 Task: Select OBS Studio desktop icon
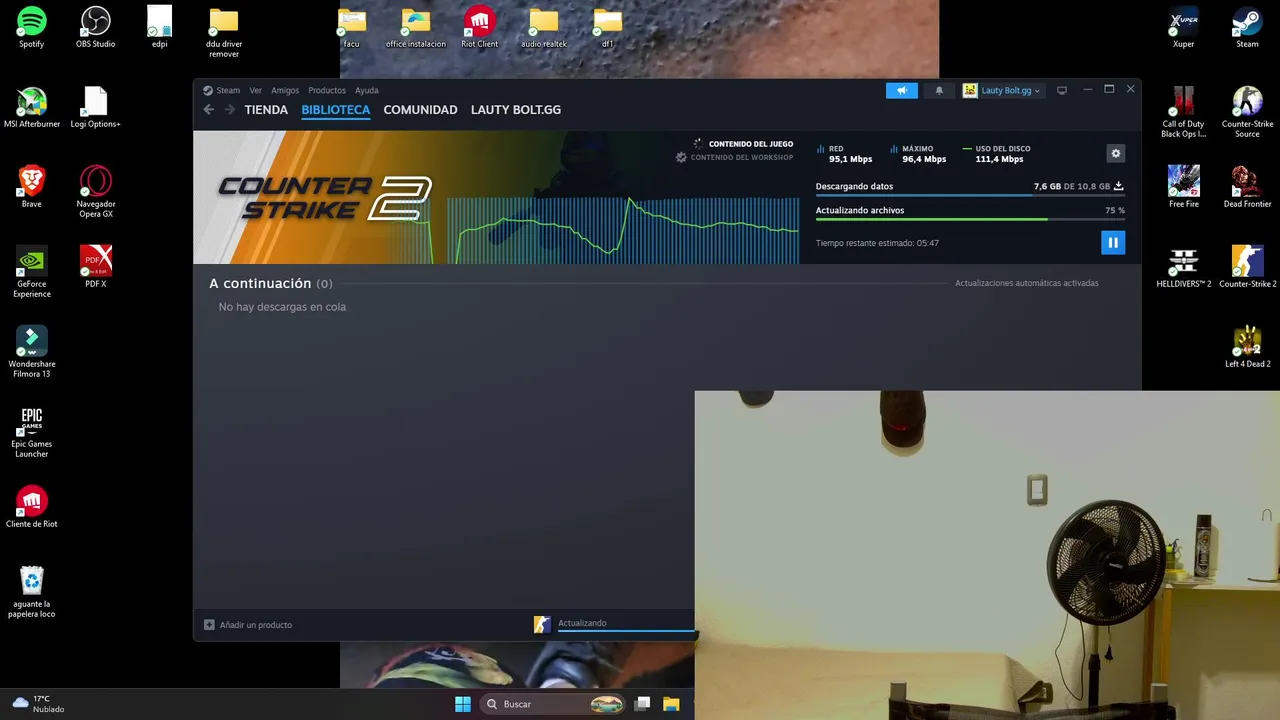coord(96,27)
